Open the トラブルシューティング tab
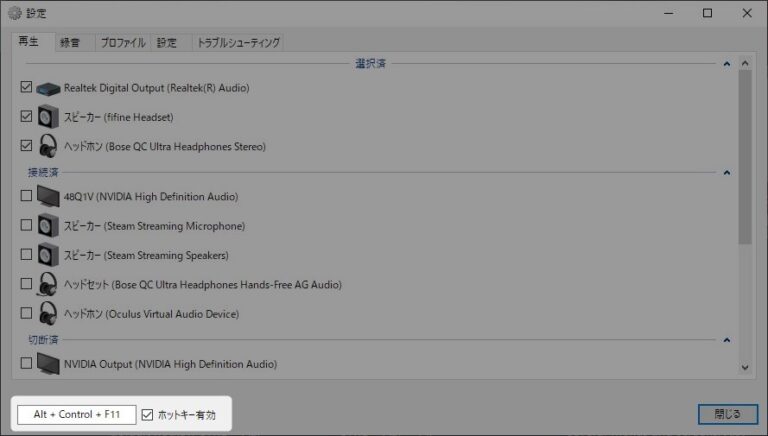Screen dimensions: 768x436 pyautogui.click(x=239, y=43)
